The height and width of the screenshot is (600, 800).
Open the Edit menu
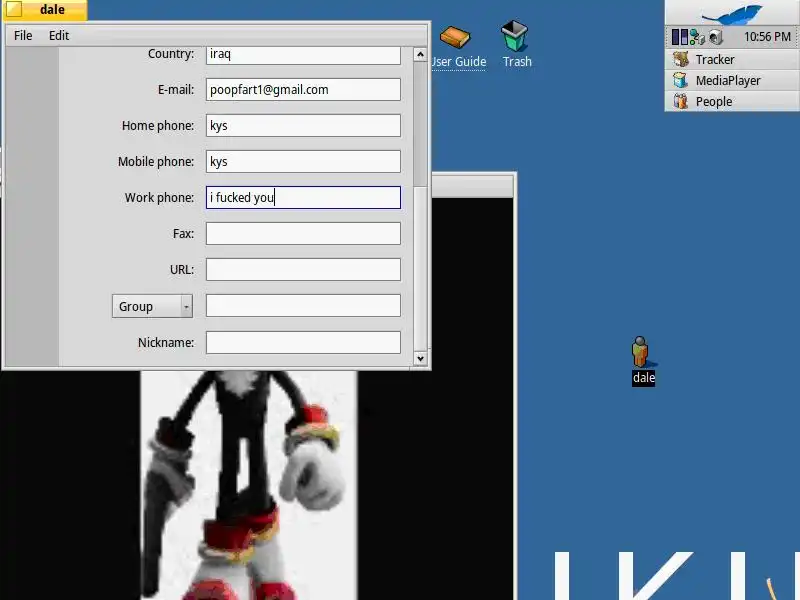59,35
